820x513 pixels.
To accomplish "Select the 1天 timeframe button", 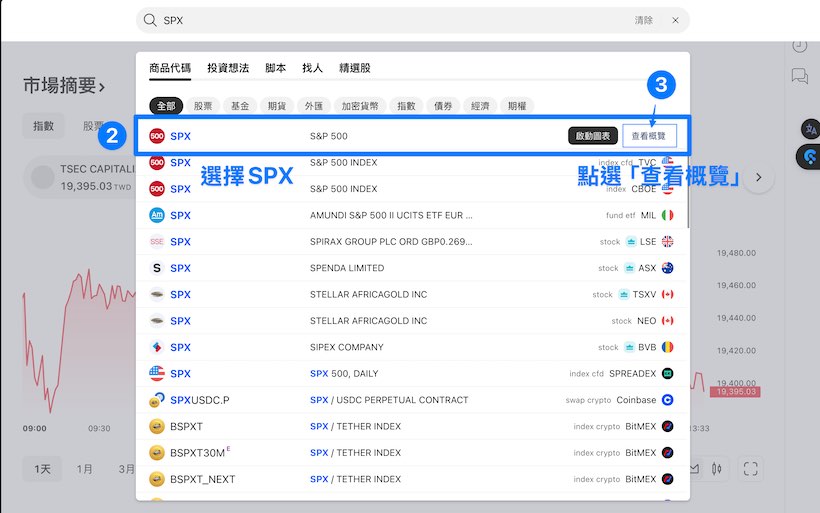I will click(42, 469).
